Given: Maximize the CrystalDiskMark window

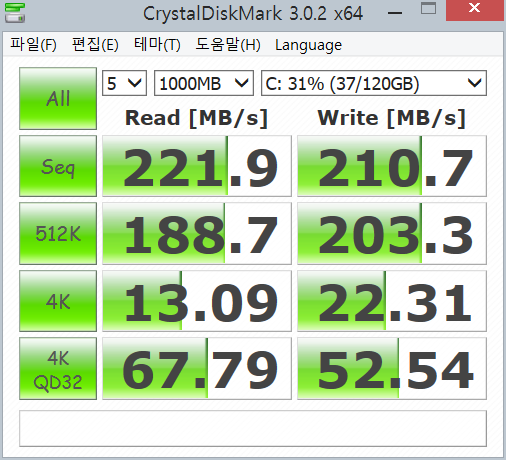Looking at the screenshot, I should (428, 9).
